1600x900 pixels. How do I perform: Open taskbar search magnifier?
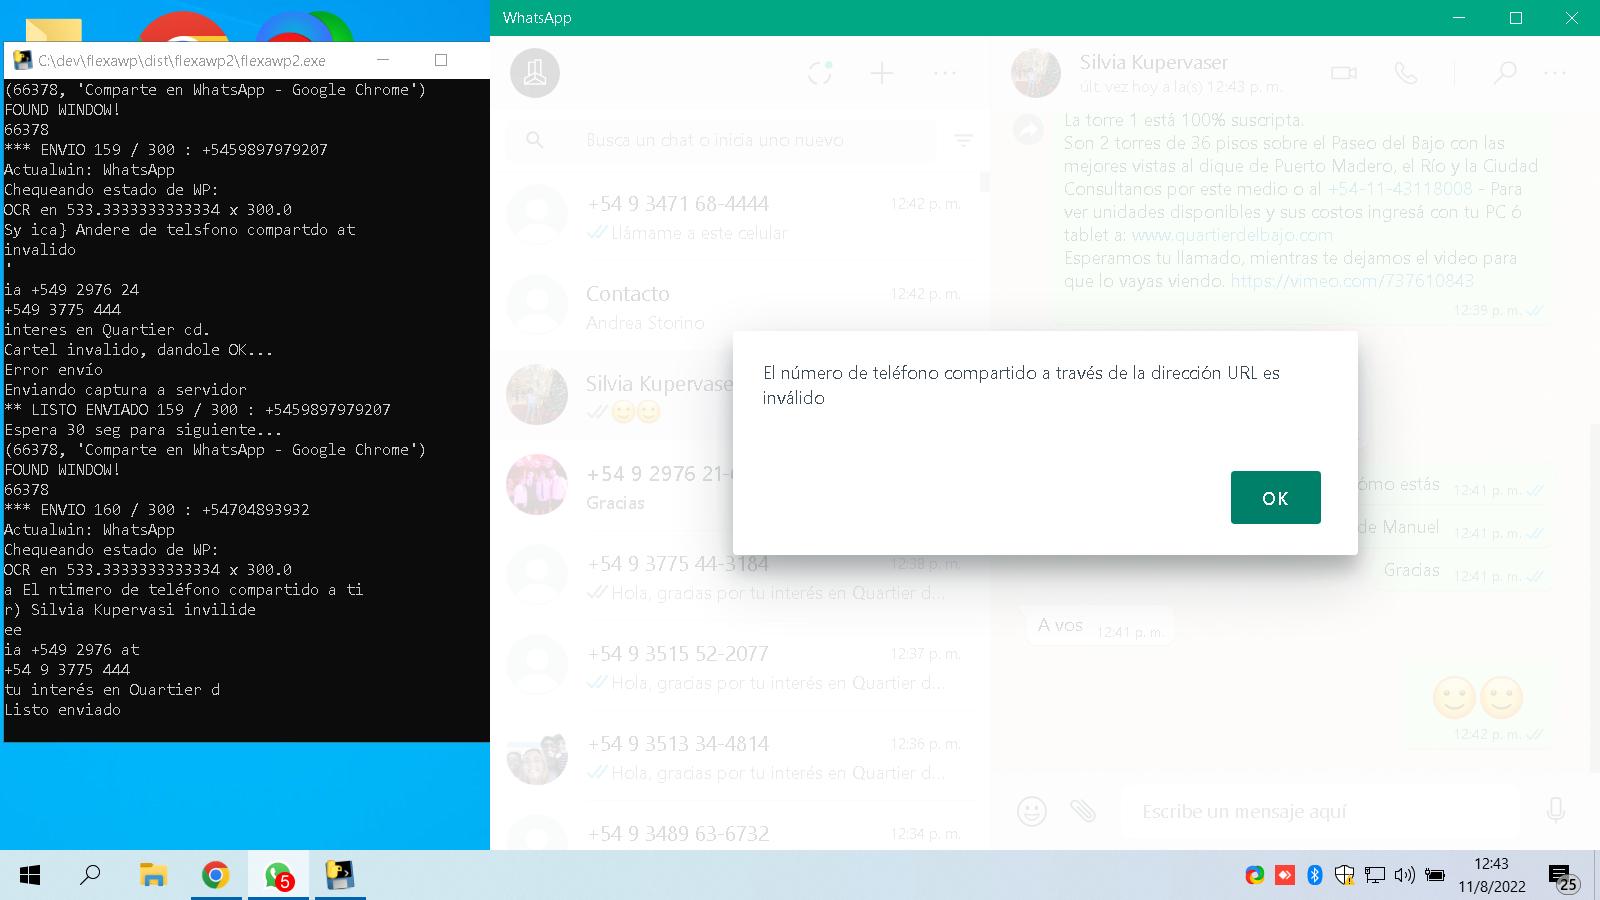coord(90,875)
